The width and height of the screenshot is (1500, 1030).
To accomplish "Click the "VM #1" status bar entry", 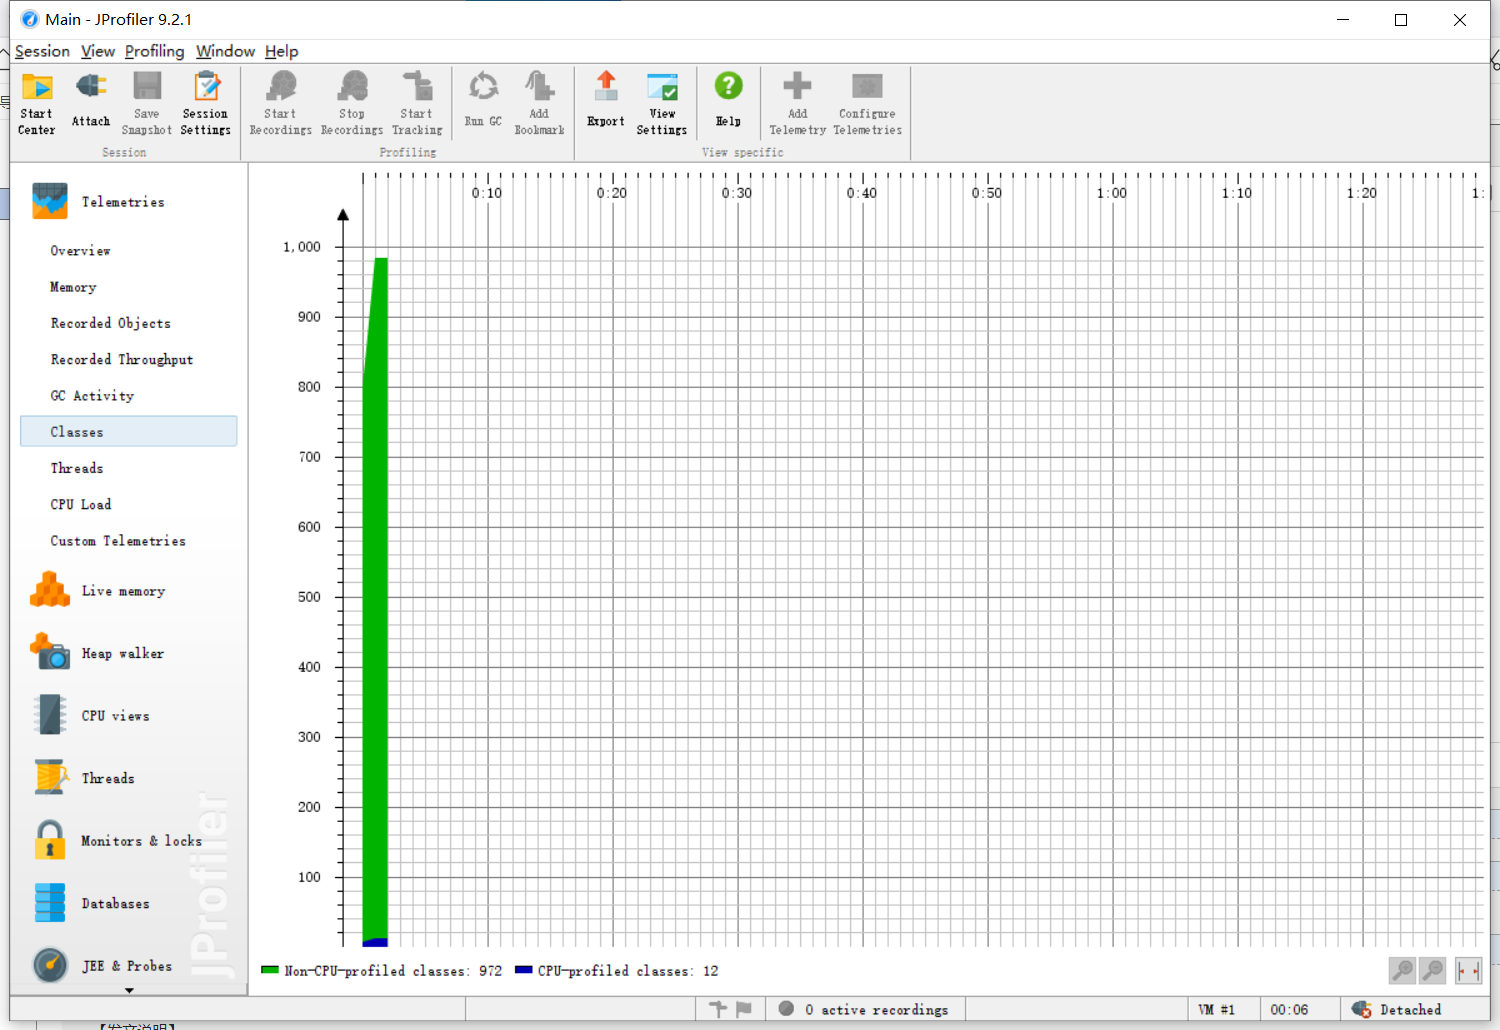I will click(1217, 1010).
